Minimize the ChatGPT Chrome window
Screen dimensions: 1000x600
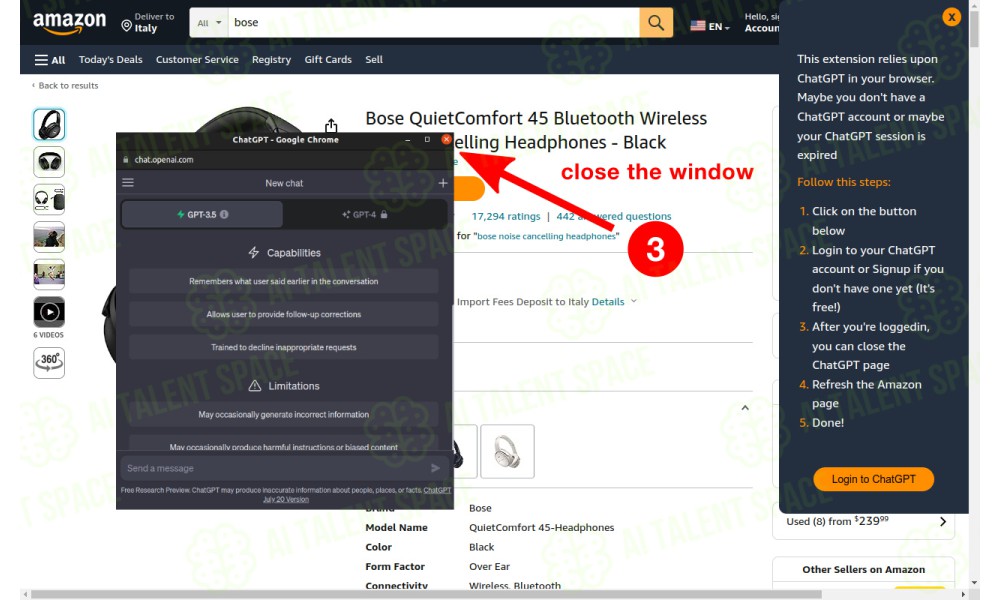point(408,139)
